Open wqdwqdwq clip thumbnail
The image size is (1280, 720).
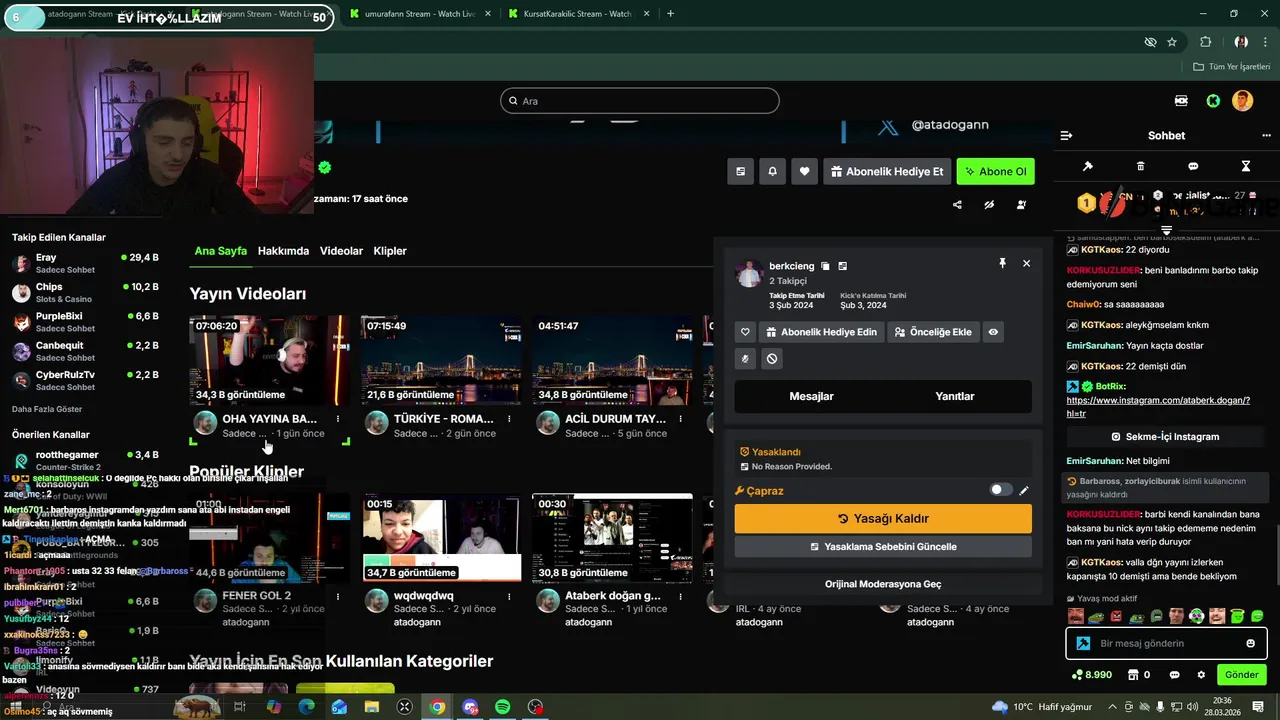[442, 537]
